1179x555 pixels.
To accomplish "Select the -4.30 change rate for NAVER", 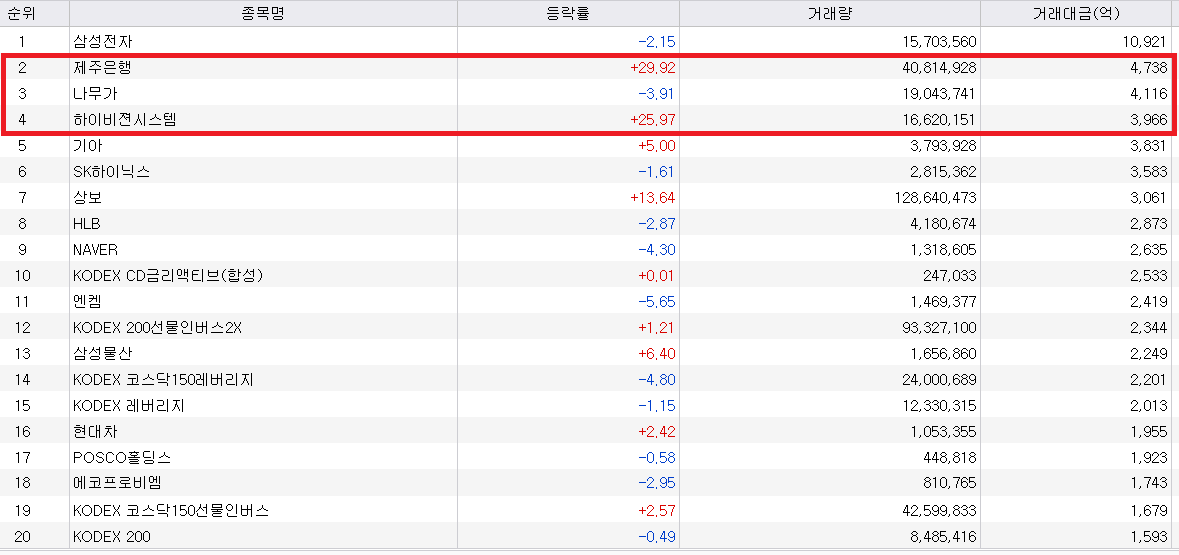I will [x=656, y=250].
